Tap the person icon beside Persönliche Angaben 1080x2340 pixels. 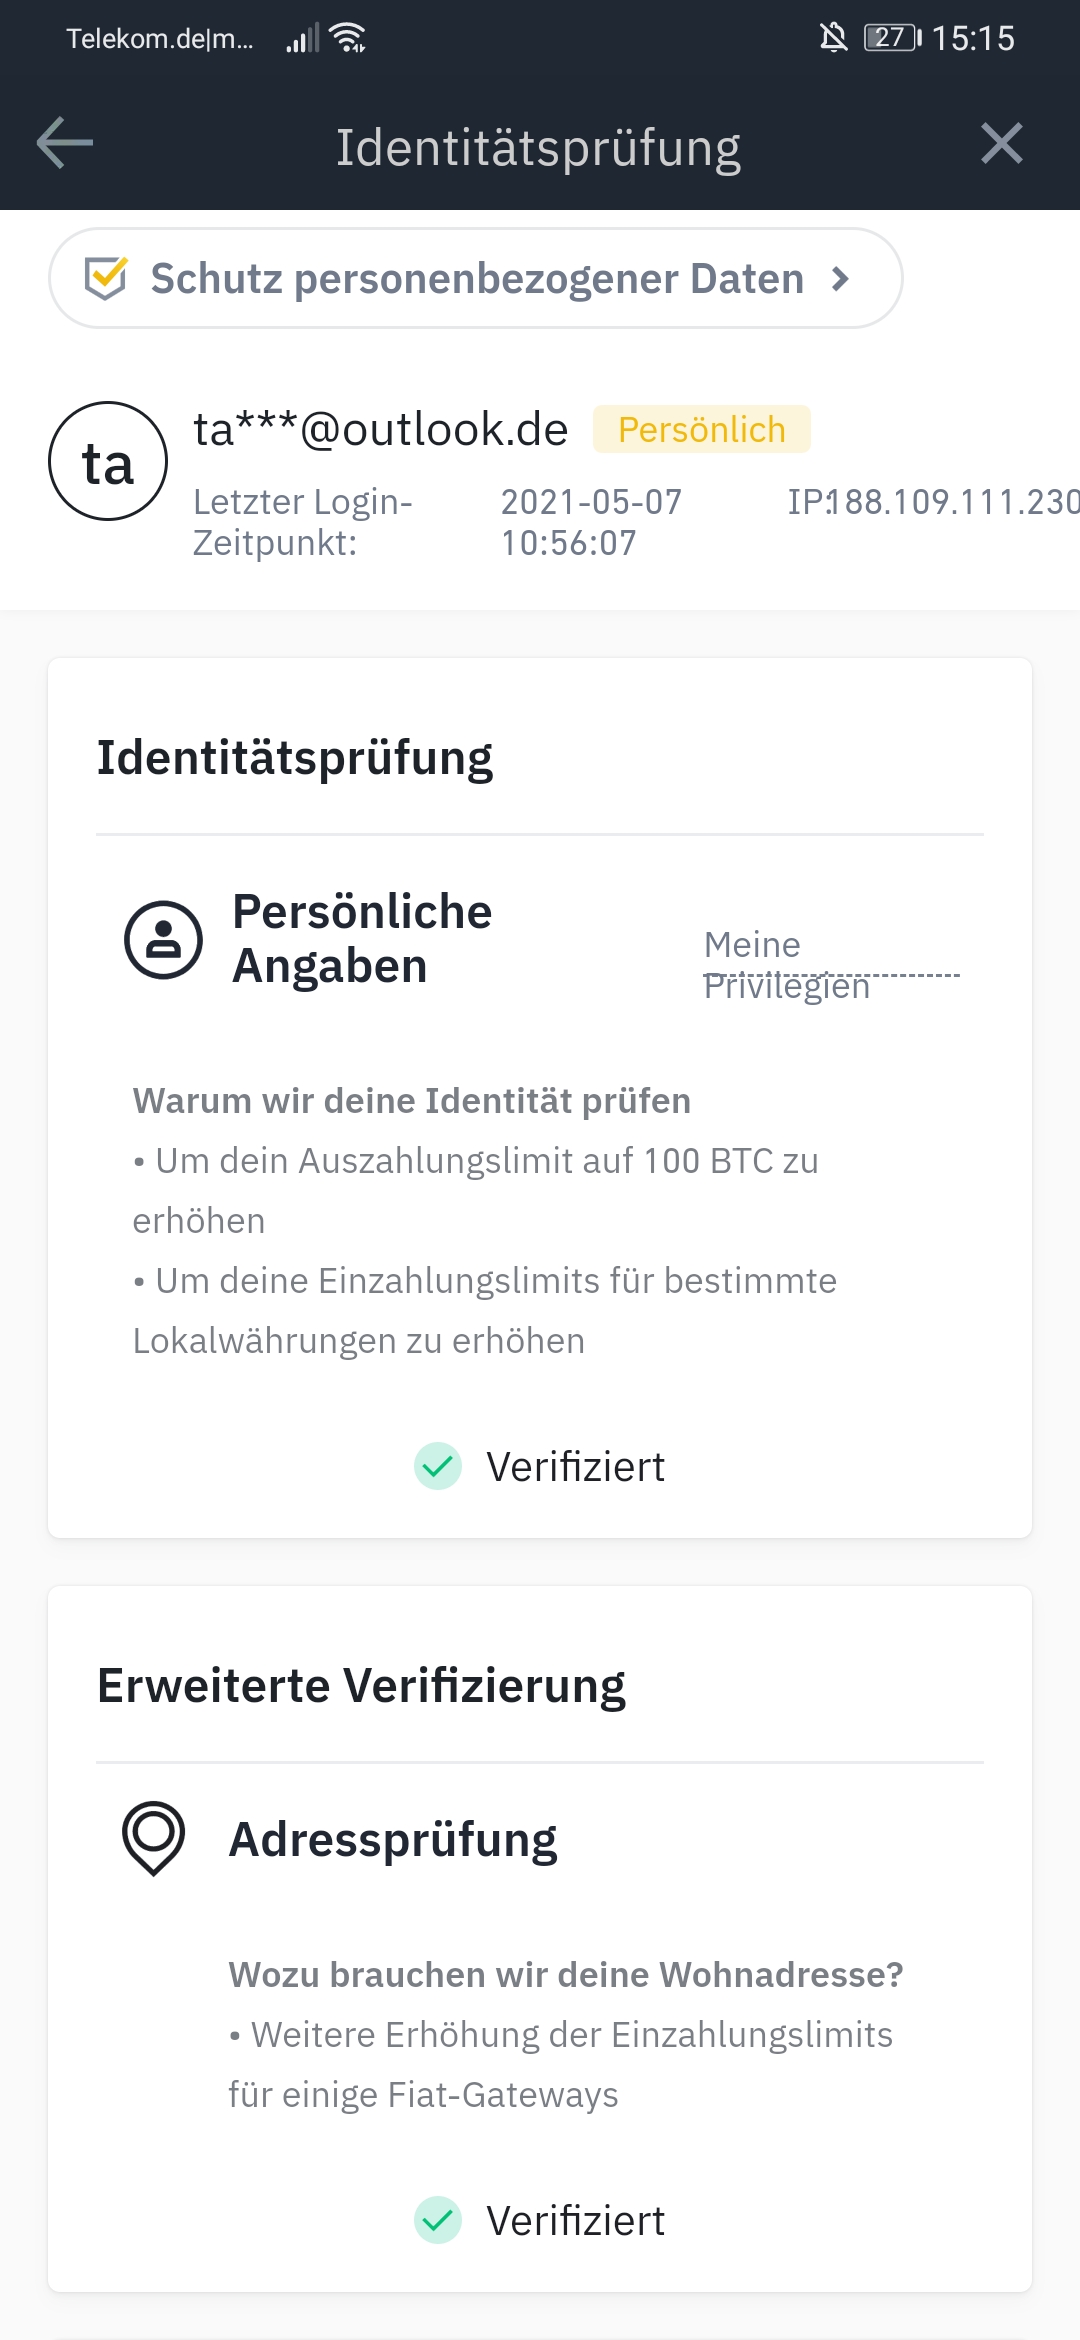163,940
